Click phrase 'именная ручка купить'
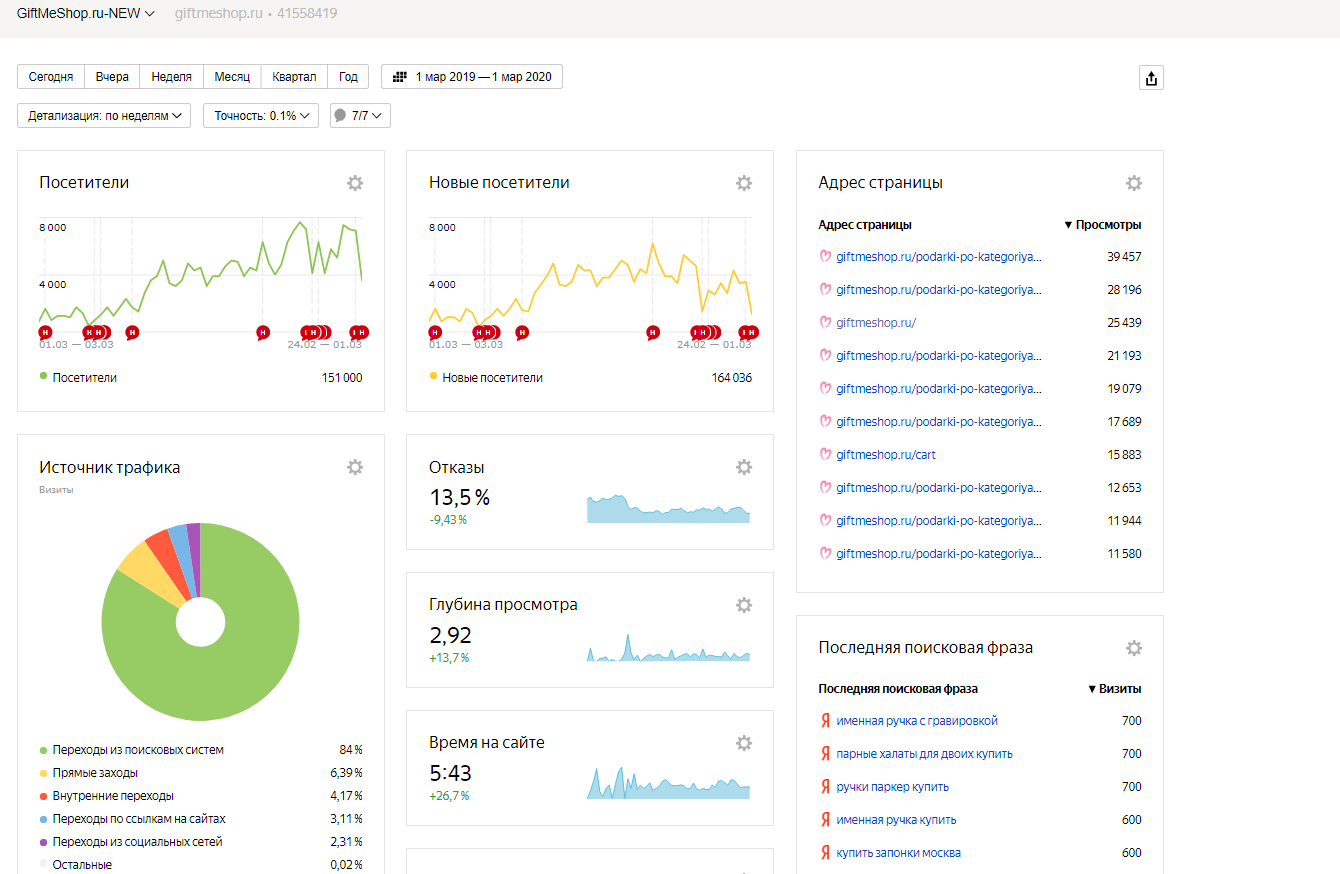Screen dimensions: 1340x874 [x=896, y=820]
